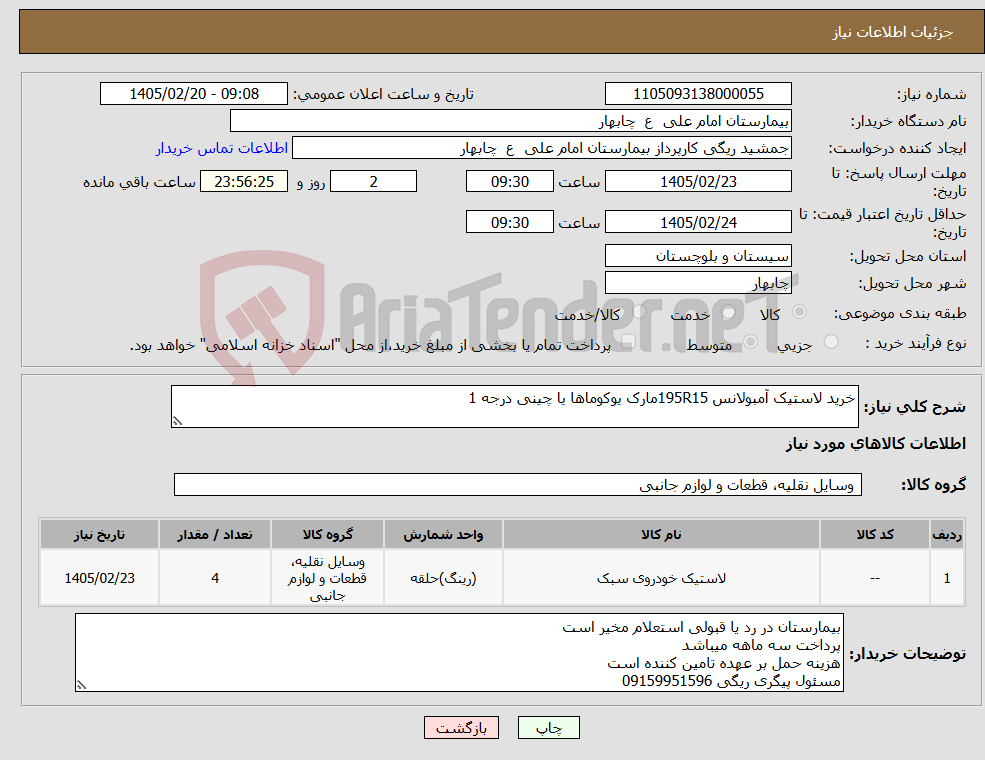Screen dimensions: 985x760
Task: Click remaining time field 23:56:25
Action: (x=244, y=182)
